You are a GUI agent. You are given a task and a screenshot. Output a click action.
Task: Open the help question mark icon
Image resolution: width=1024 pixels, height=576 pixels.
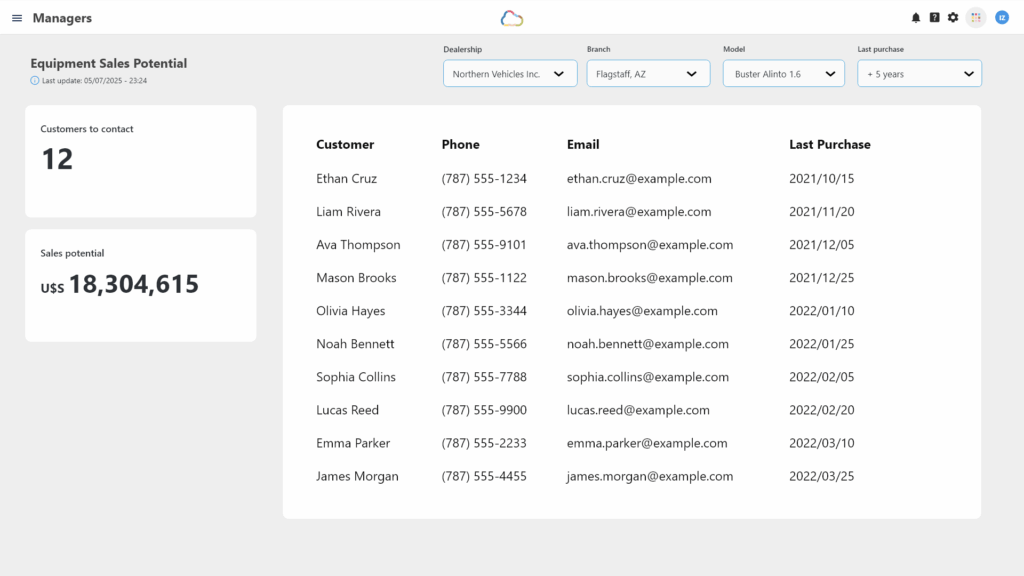coord(935,18)
